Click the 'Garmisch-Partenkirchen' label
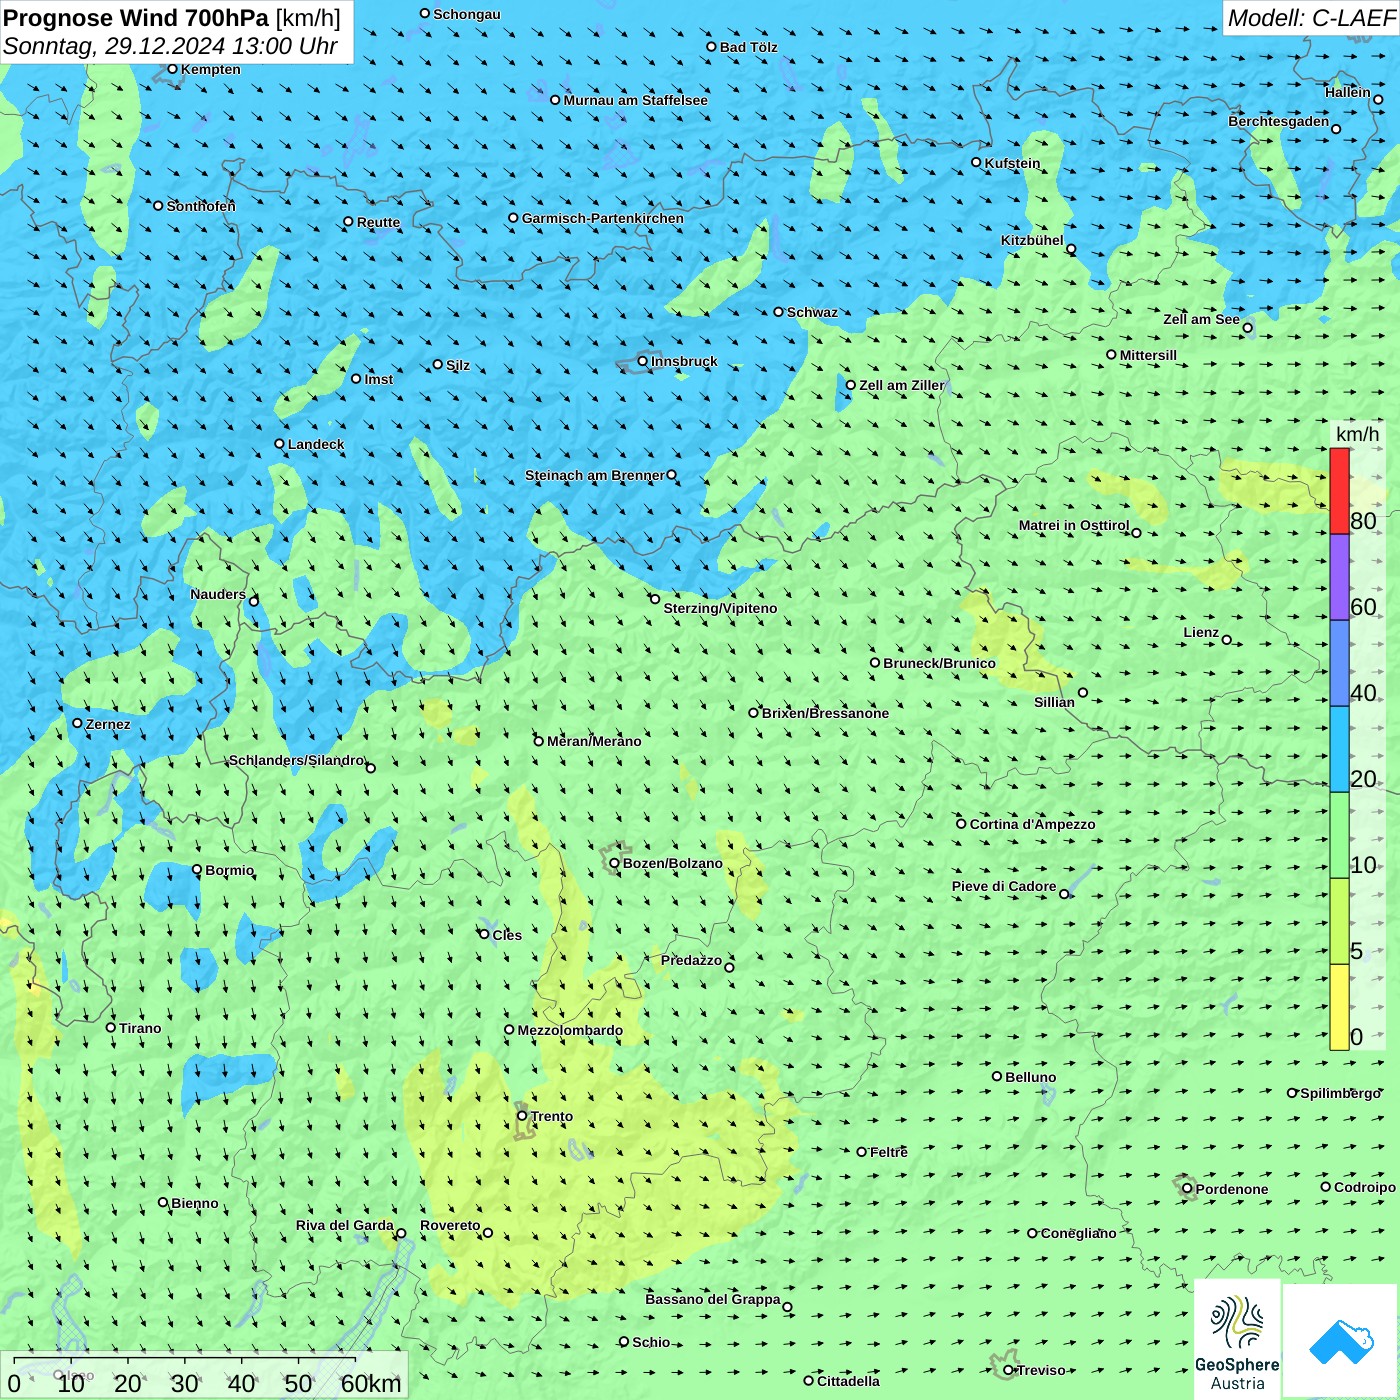The height and width of the screenshot is (1400, 1400). [603, 218]
